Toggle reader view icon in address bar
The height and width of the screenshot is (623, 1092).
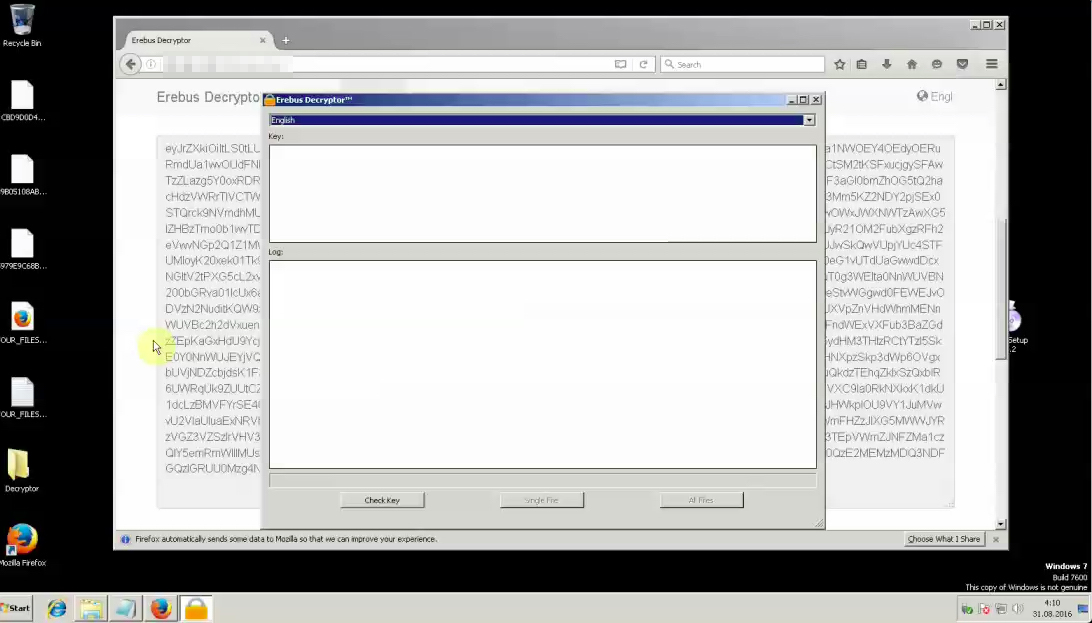[x=621, y=64]
